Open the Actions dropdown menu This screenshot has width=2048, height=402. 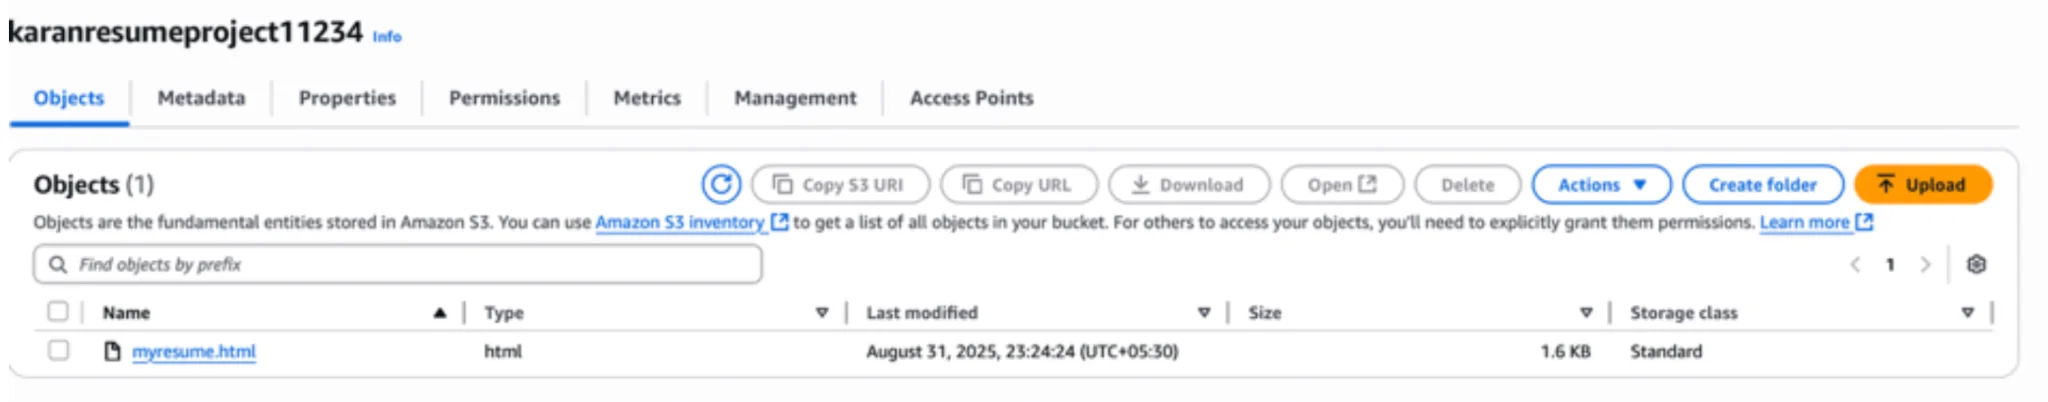[1601, 184]
